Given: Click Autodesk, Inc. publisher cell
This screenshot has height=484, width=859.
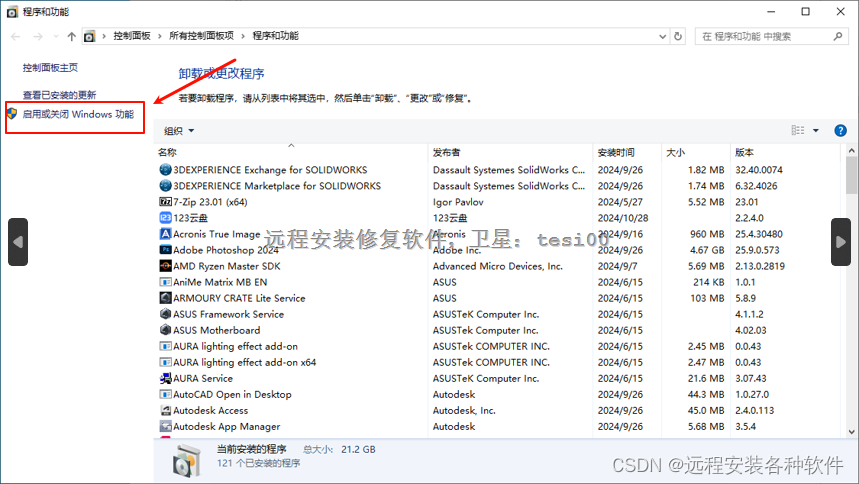Looking at the screenshot, I should click(x=464, y=411).
